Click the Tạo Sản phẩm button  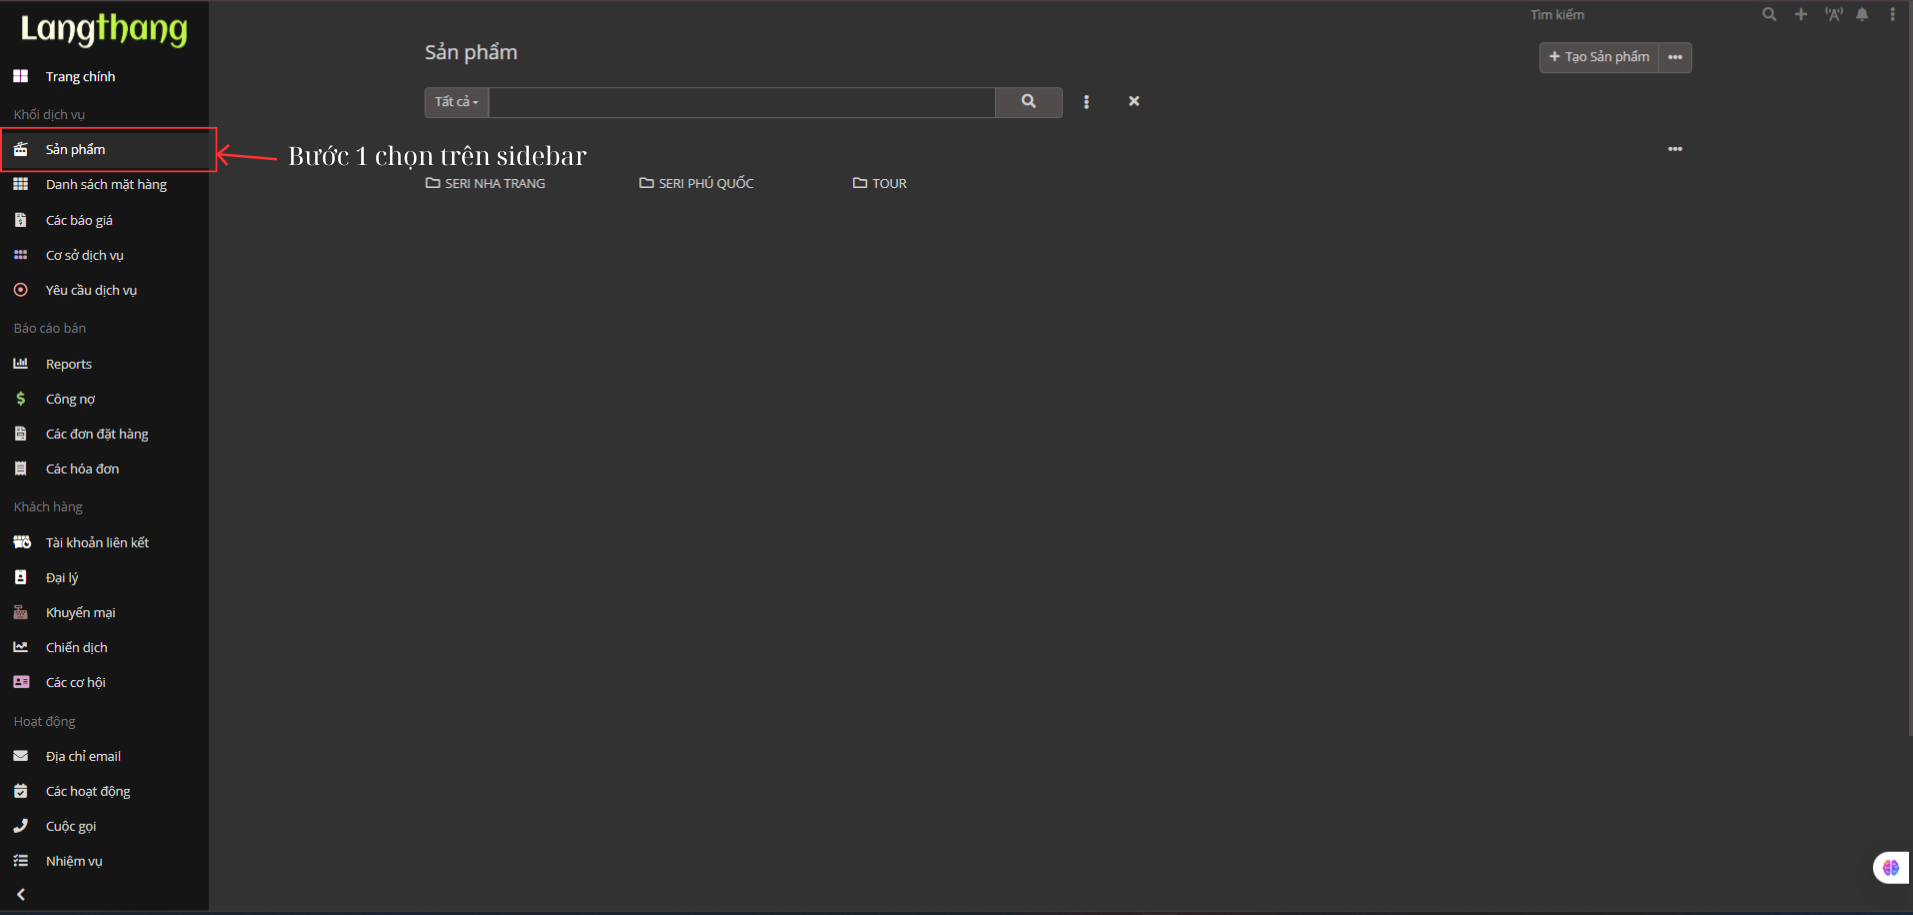1599,58
